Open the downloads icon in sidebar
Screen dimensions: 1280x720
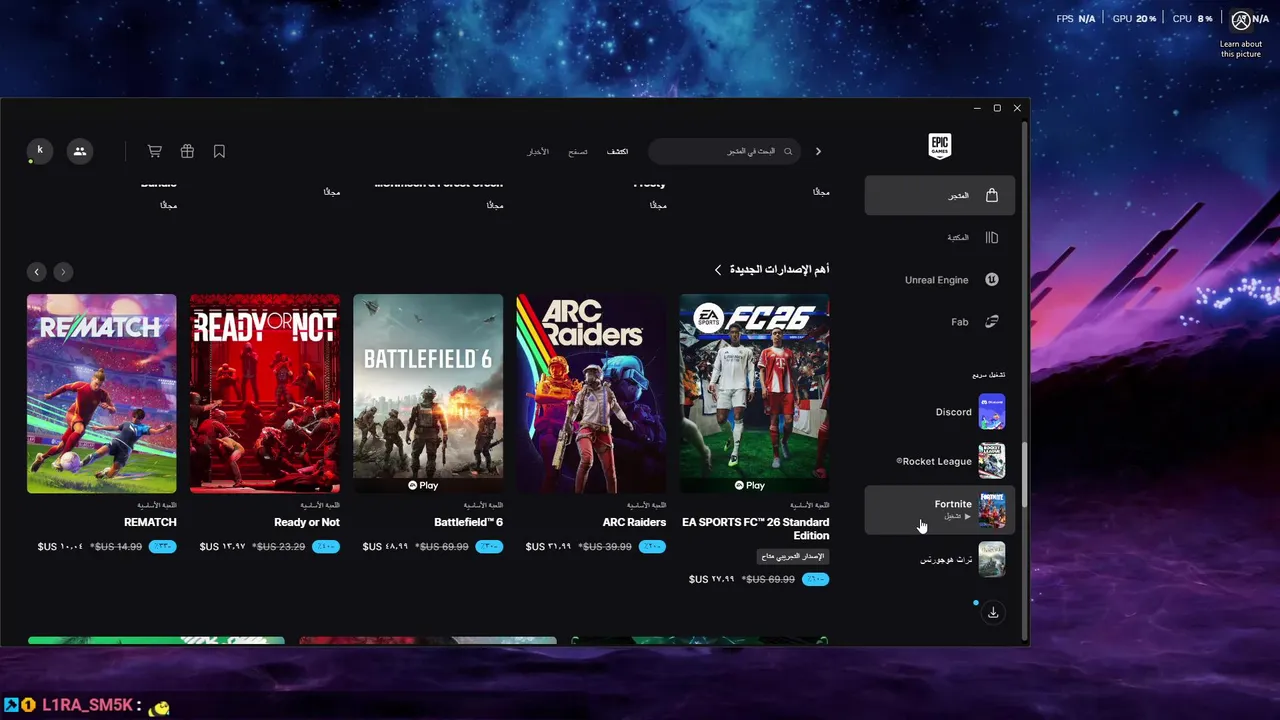click(993, 612)
